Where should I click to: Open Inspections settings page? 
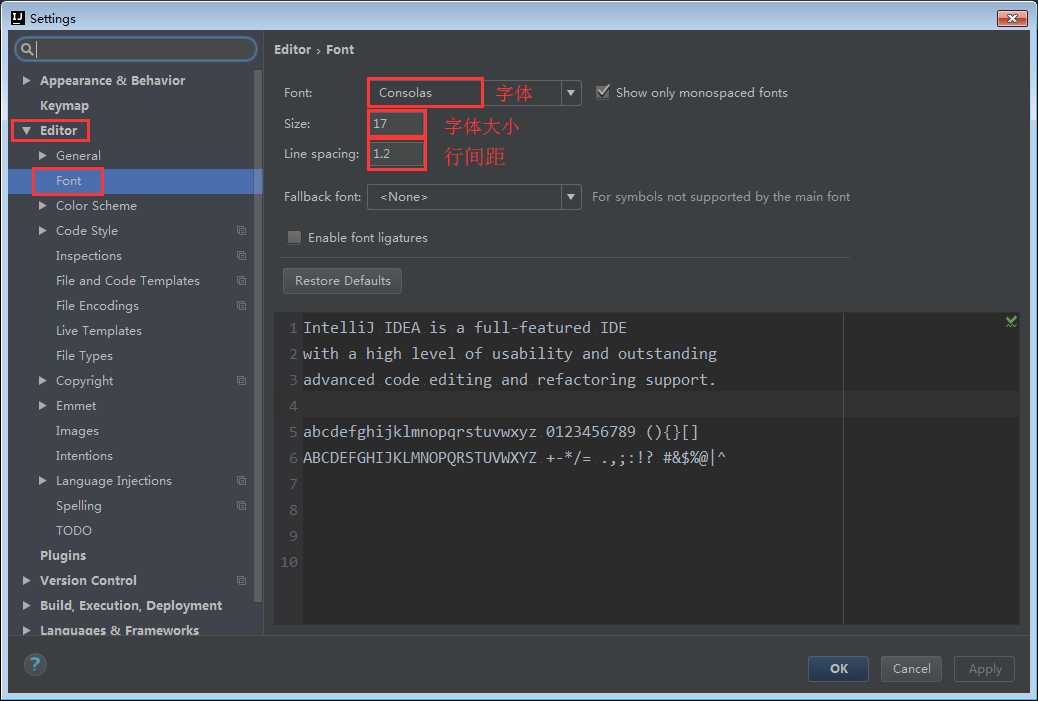(x=89, y=256)
